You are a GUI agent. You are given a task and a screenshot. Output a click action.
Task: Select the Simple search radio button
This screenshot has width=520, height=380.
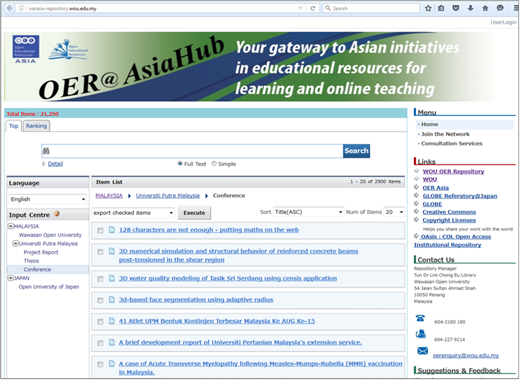214,164
